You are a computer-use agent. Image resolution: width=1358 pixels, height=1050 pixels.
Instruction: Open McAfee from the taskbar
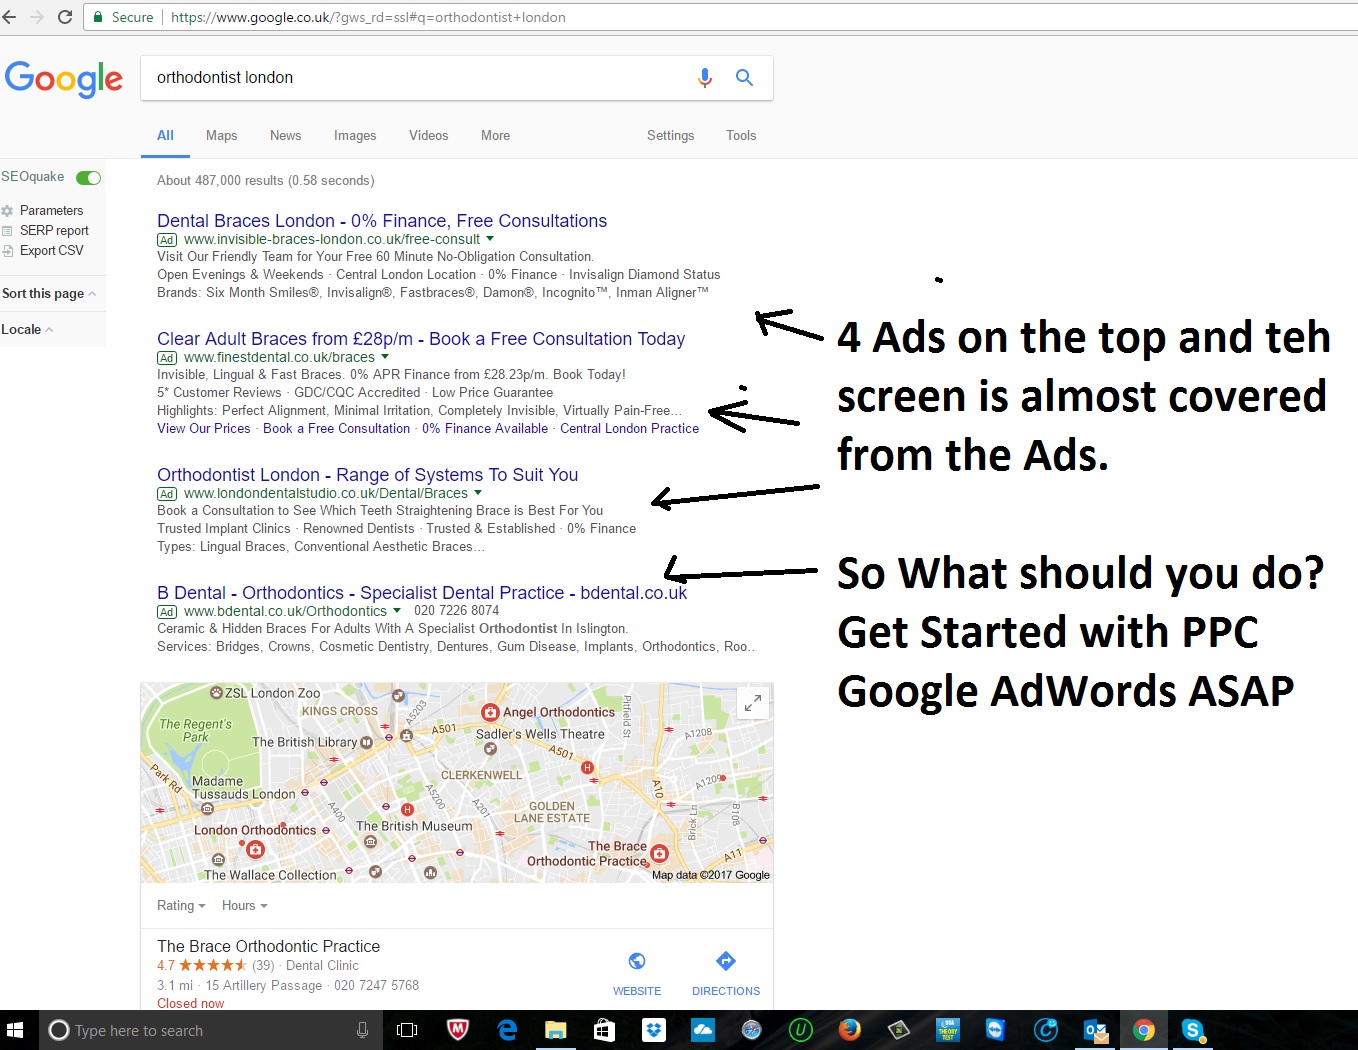[457, 1030]
